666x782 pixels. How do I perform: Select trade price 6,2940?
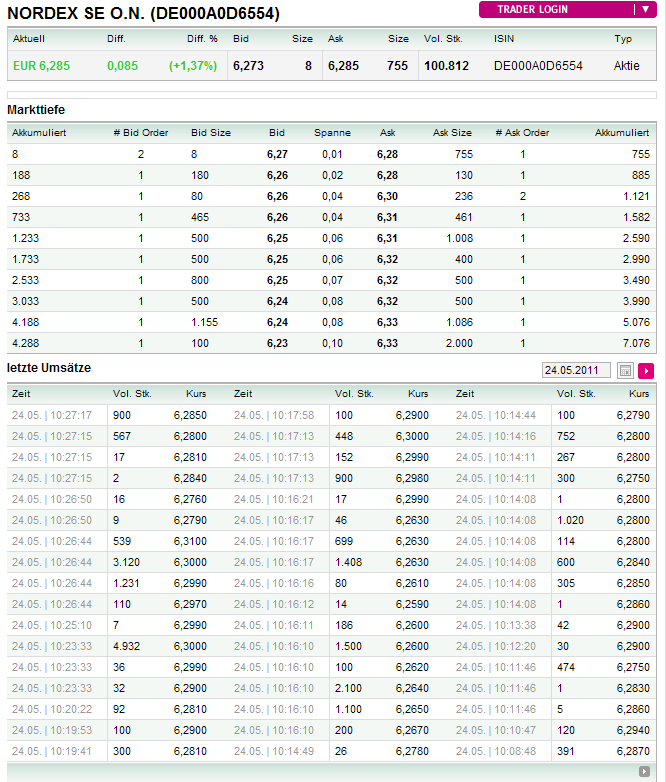[x=633, y=730]
